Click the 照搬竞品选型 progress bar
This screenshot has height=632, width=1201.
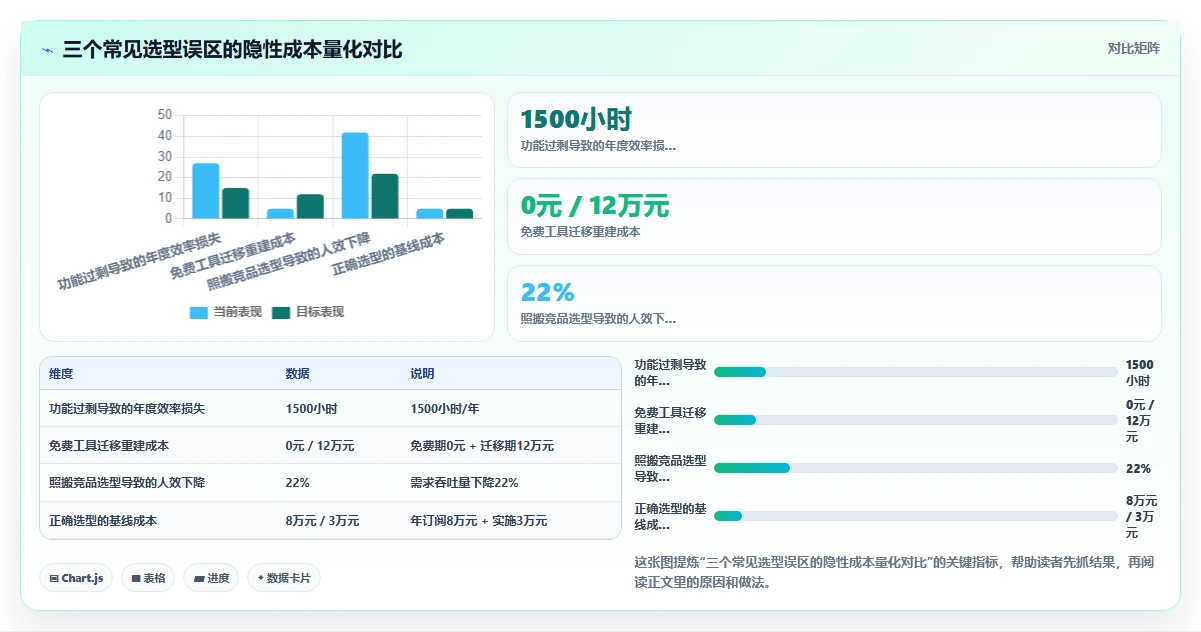[915, 468]
